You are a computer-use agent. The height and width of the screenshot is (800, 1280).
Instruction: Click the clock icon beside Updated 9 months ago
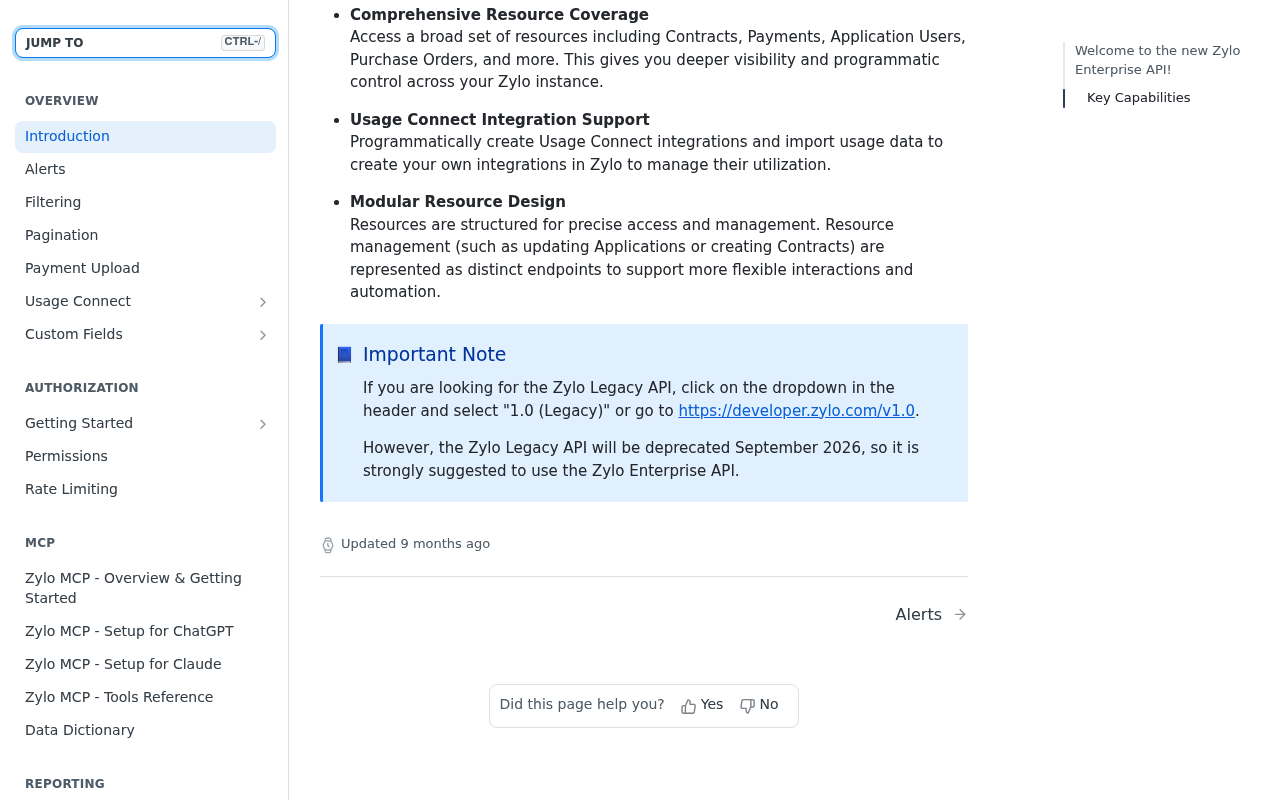328,545
